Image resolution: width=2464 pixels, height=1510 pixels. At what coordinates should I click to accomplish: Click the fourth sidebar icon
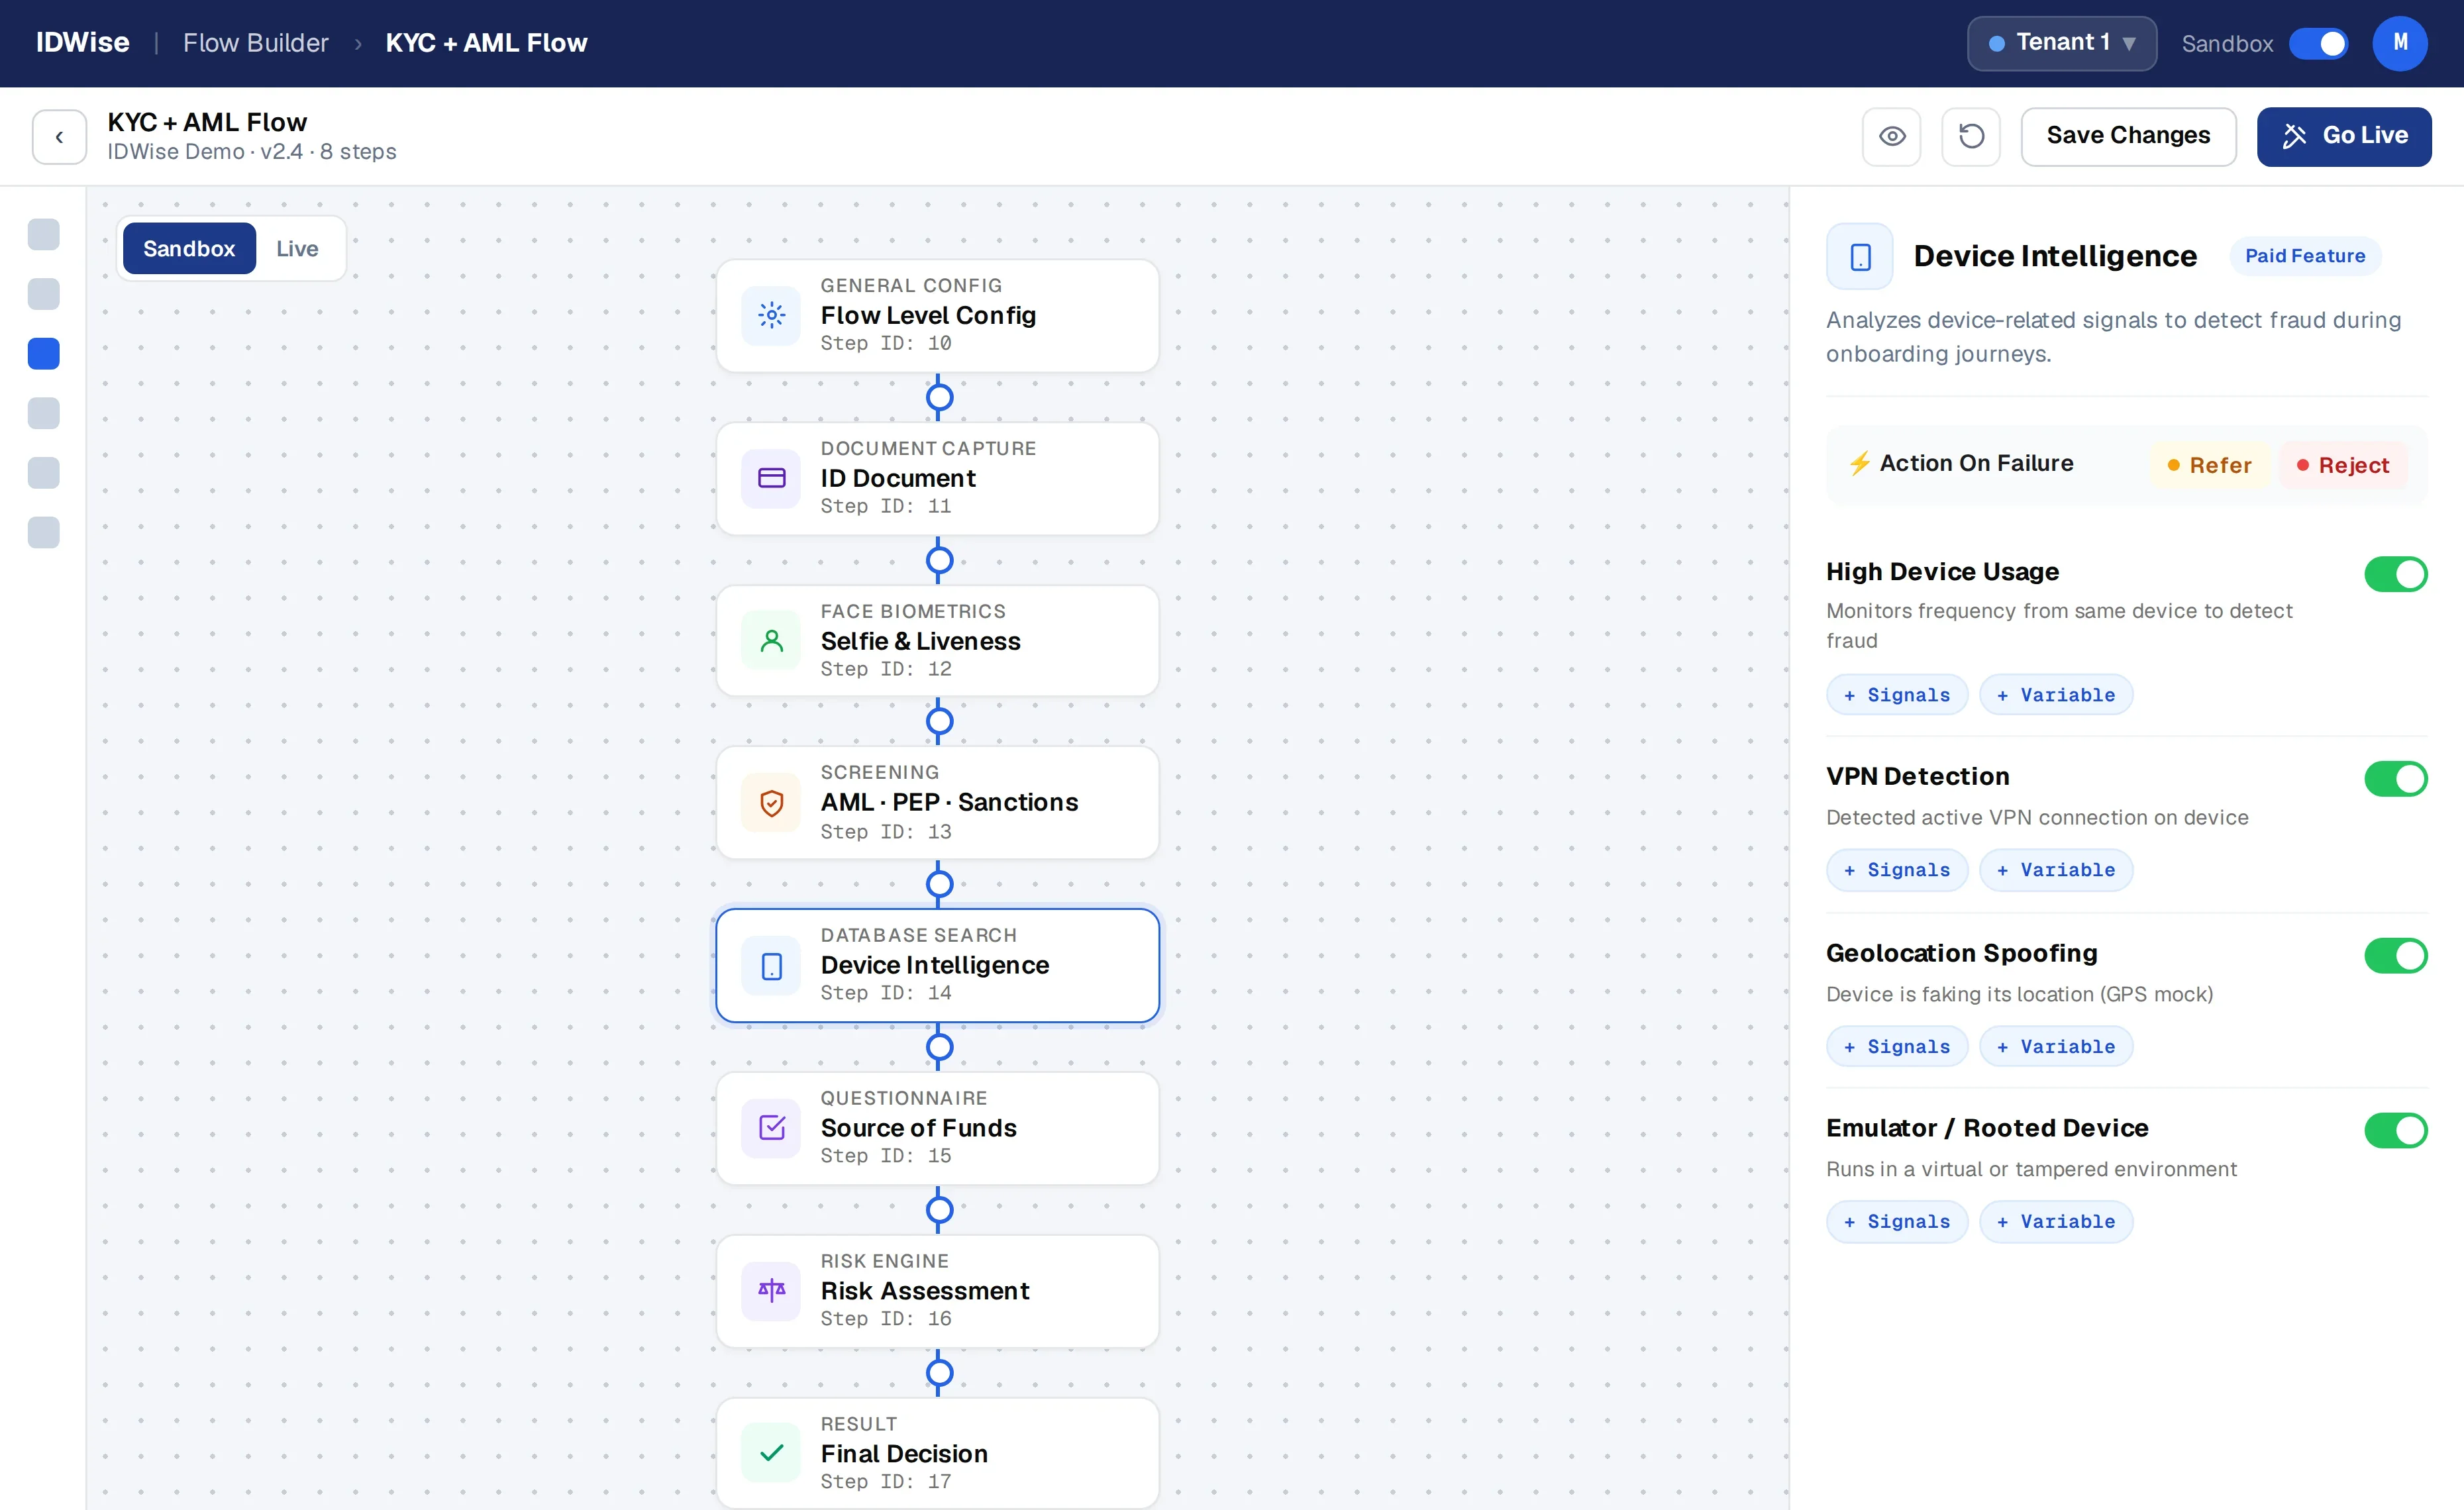(44, 413)
